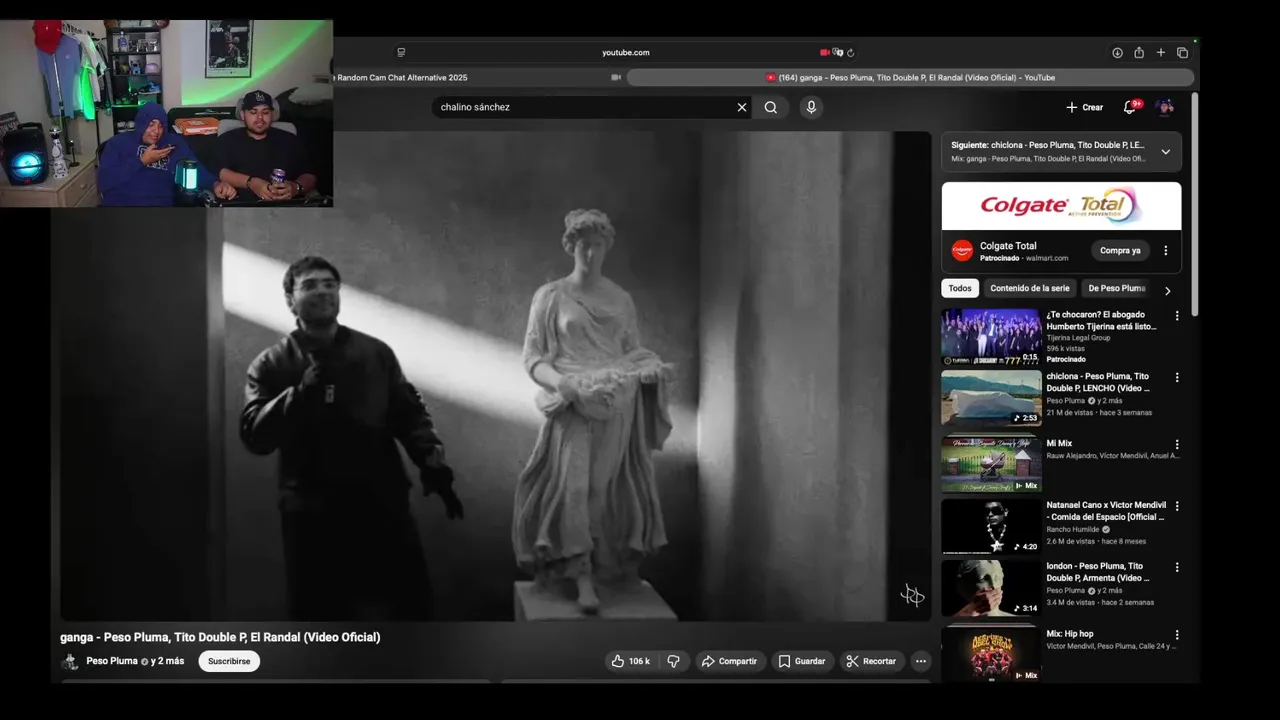Click the channel watermark in video corner
1280x720 pixels.
click(912, 596)
